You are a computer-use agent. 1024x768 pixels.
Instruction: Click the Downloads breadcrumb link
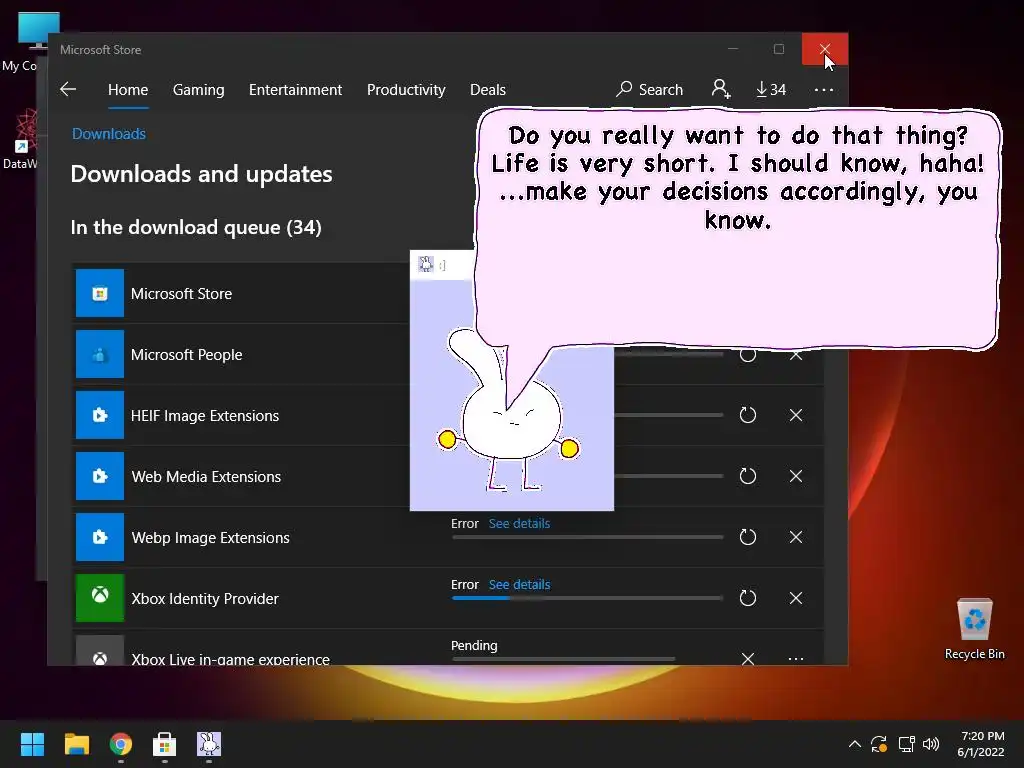click(108, 134)
